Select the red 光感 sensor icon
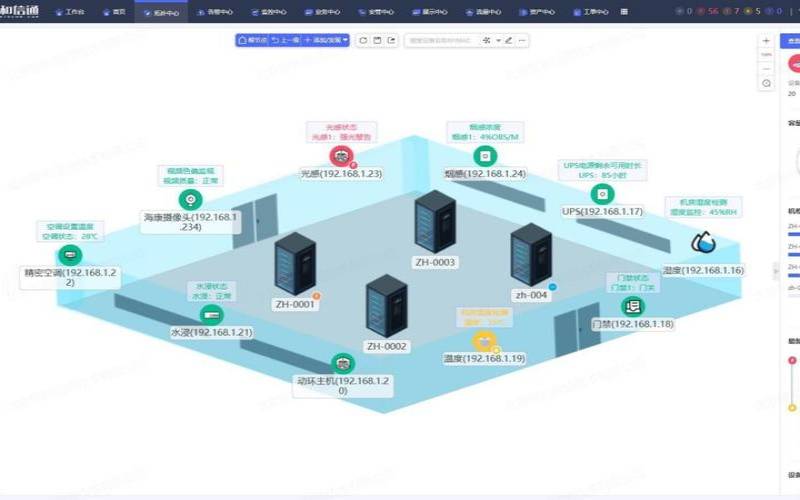The height and width of the screenshot is (500, 800). [x=341, y=156]
